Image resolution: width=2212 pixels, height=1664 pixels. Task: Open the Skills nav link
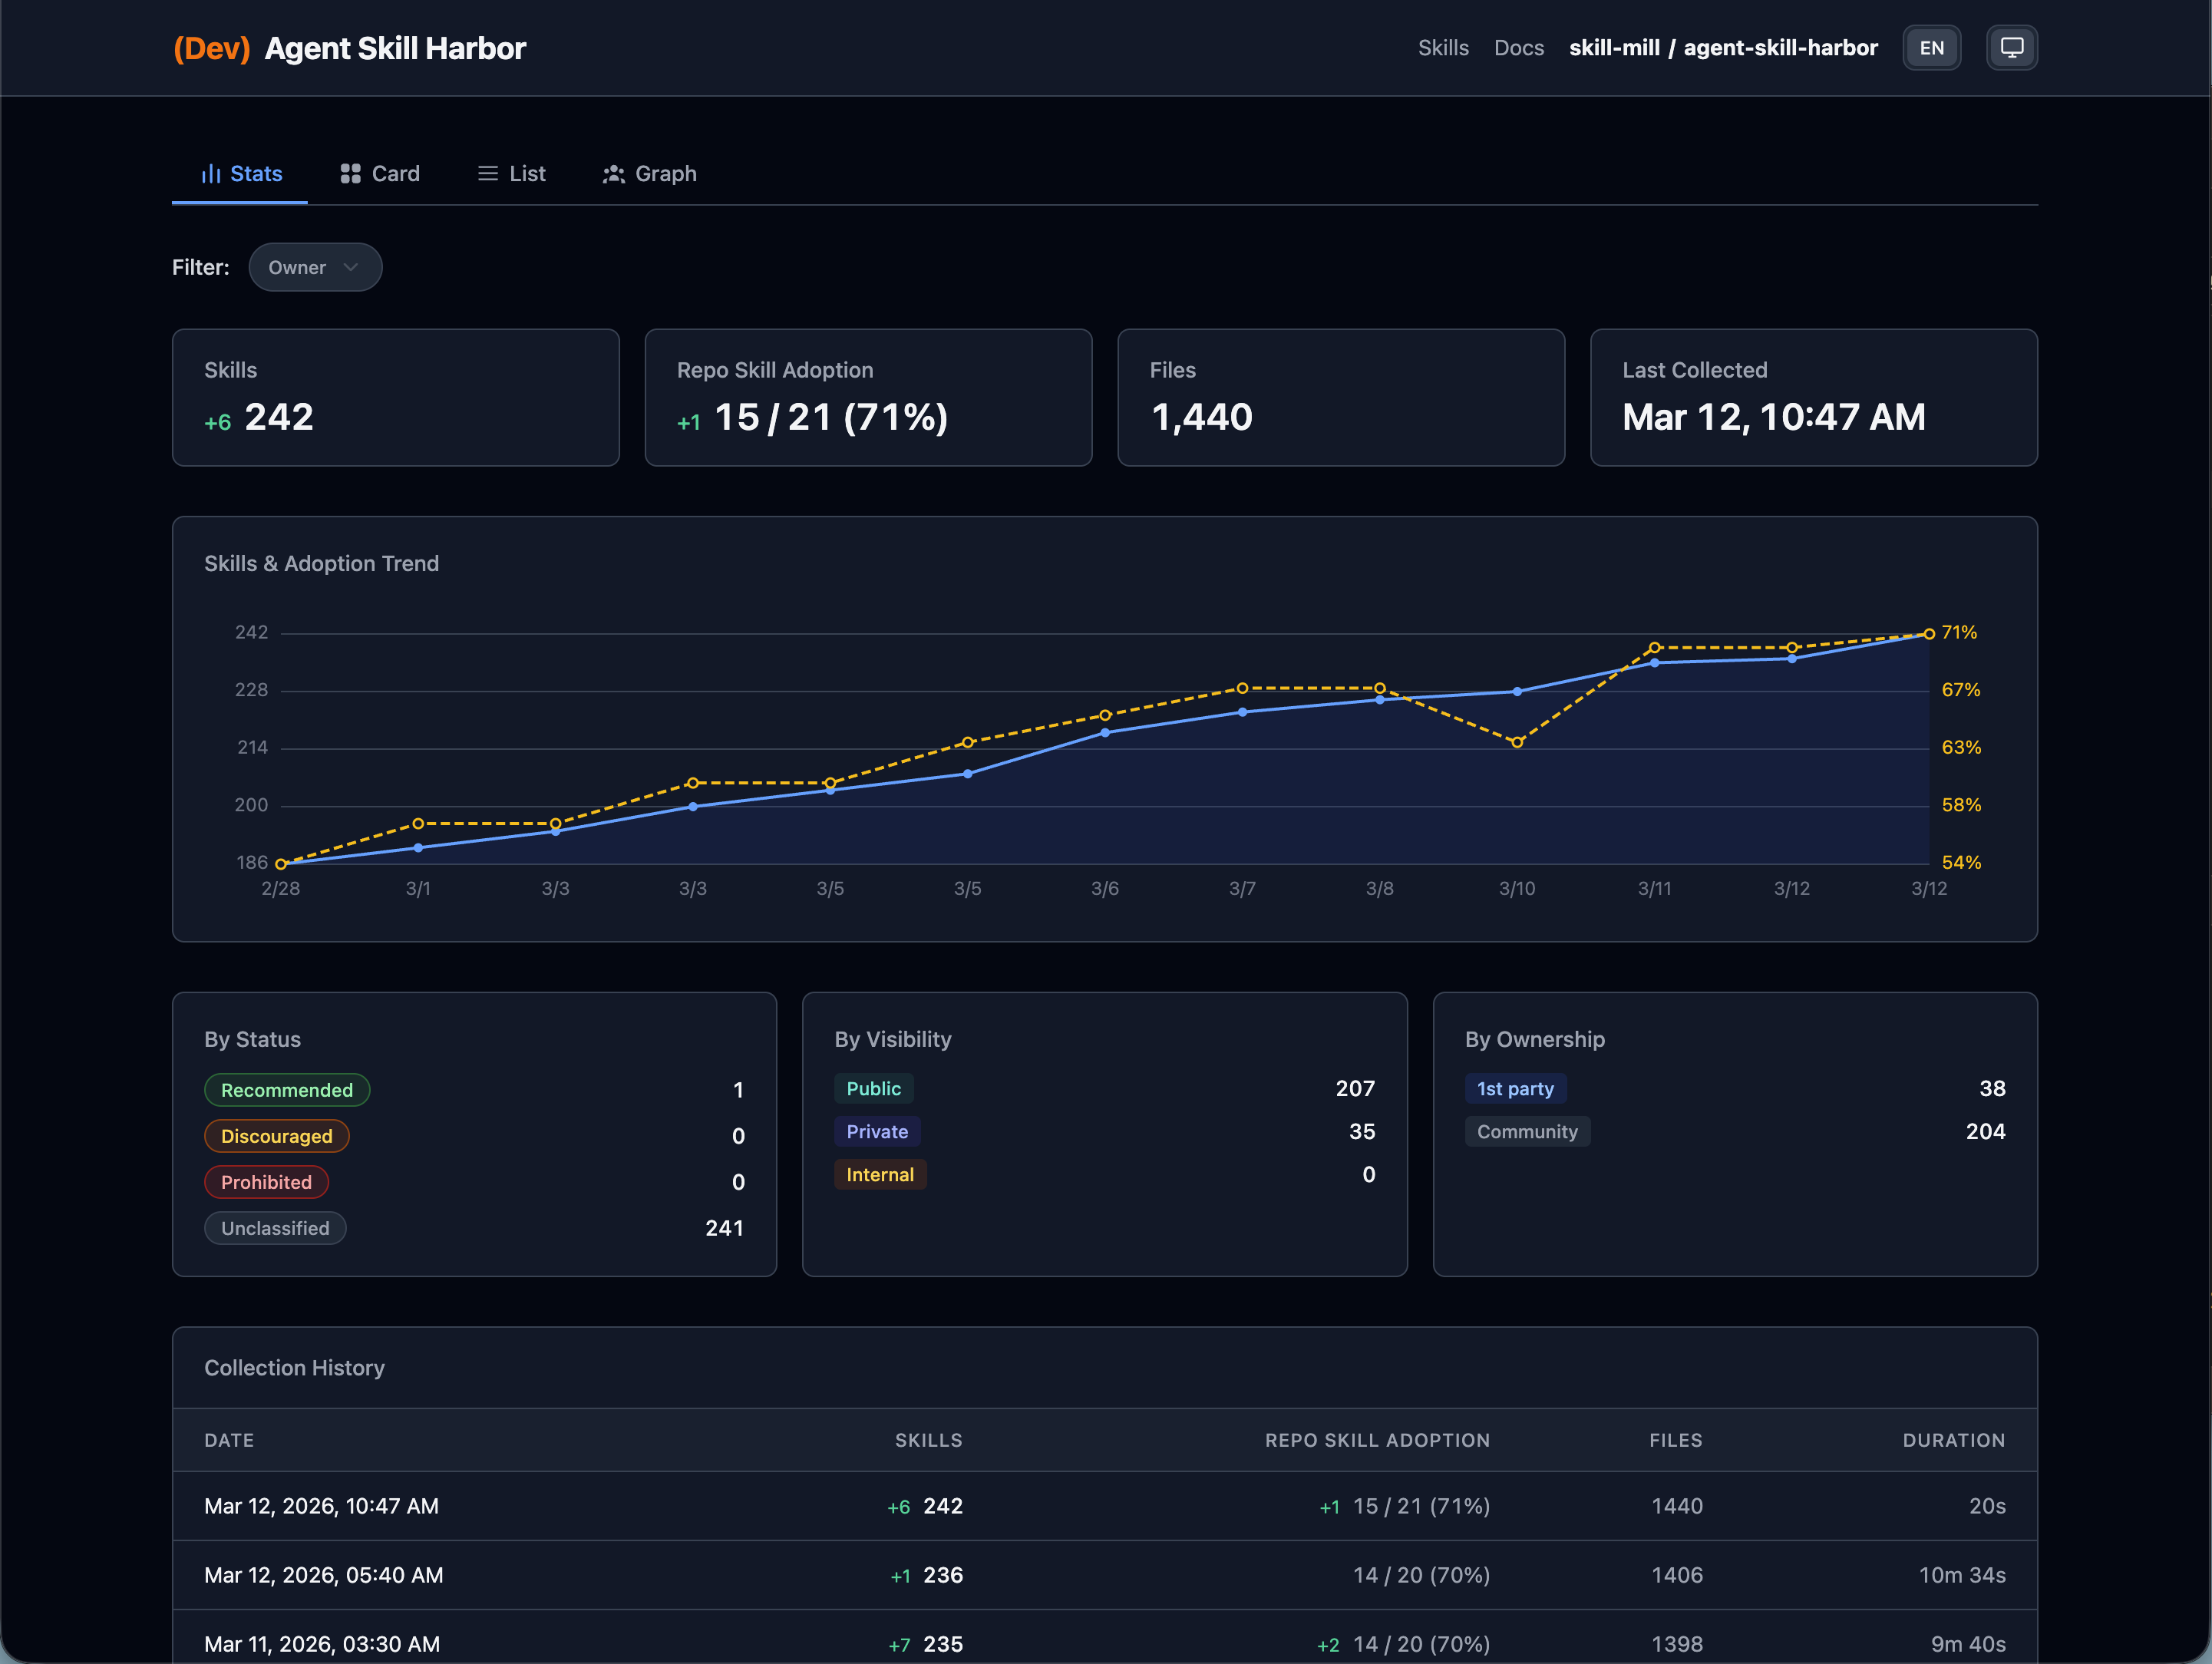[x=1442, y=48]
